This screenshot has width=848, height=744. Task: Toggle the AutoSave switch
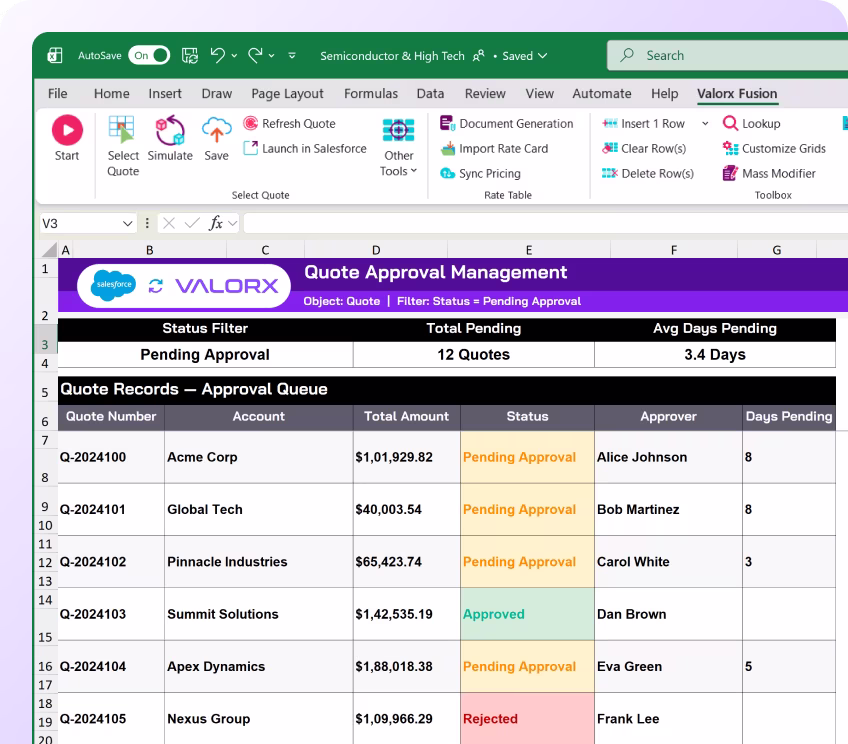point(149,55)
